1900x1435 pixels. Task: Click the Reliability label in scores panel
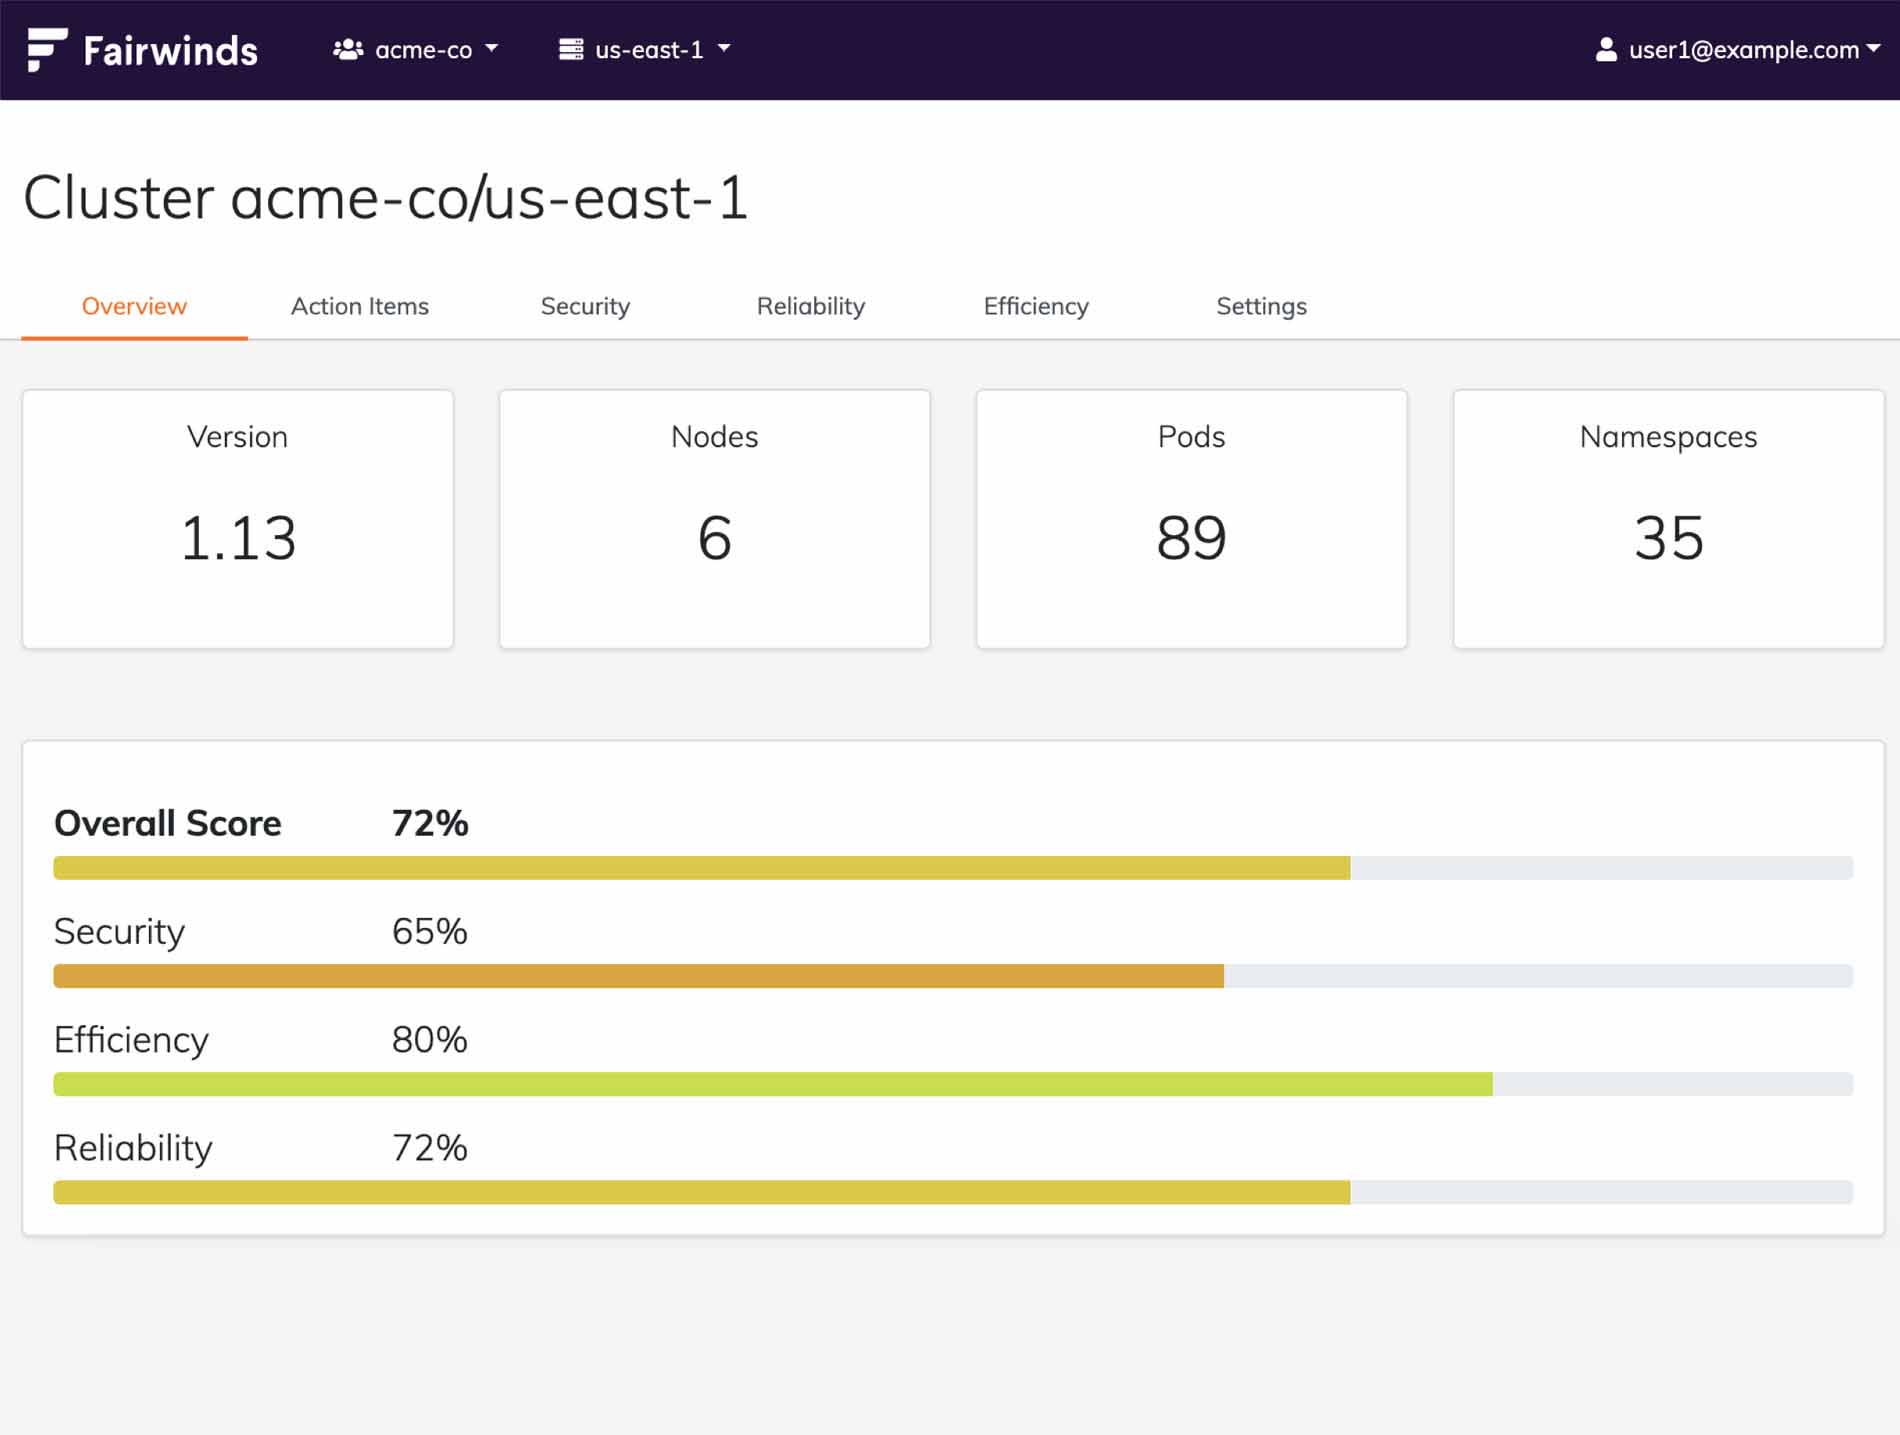pyautogui.click(x=133, y=1148)
